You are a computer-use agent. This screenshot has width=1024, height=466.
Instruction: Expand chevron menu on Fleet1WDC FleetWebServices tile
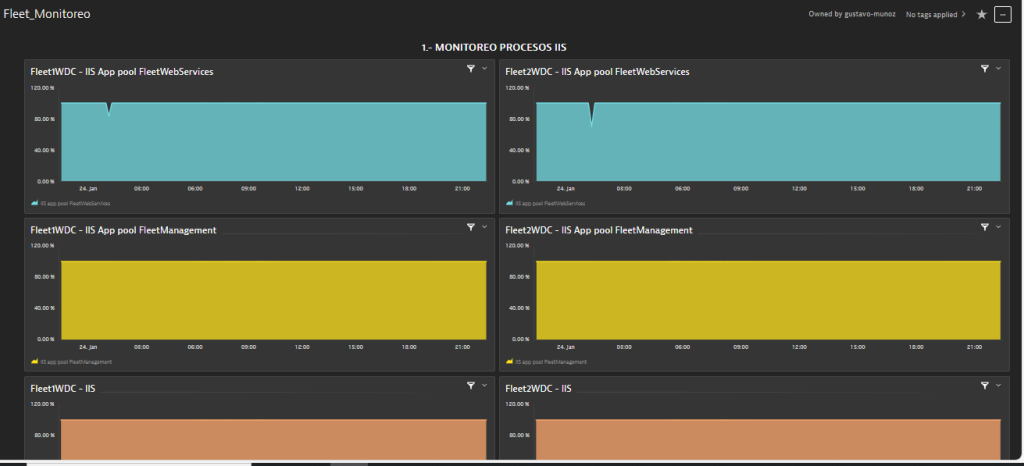coord(485,69)
